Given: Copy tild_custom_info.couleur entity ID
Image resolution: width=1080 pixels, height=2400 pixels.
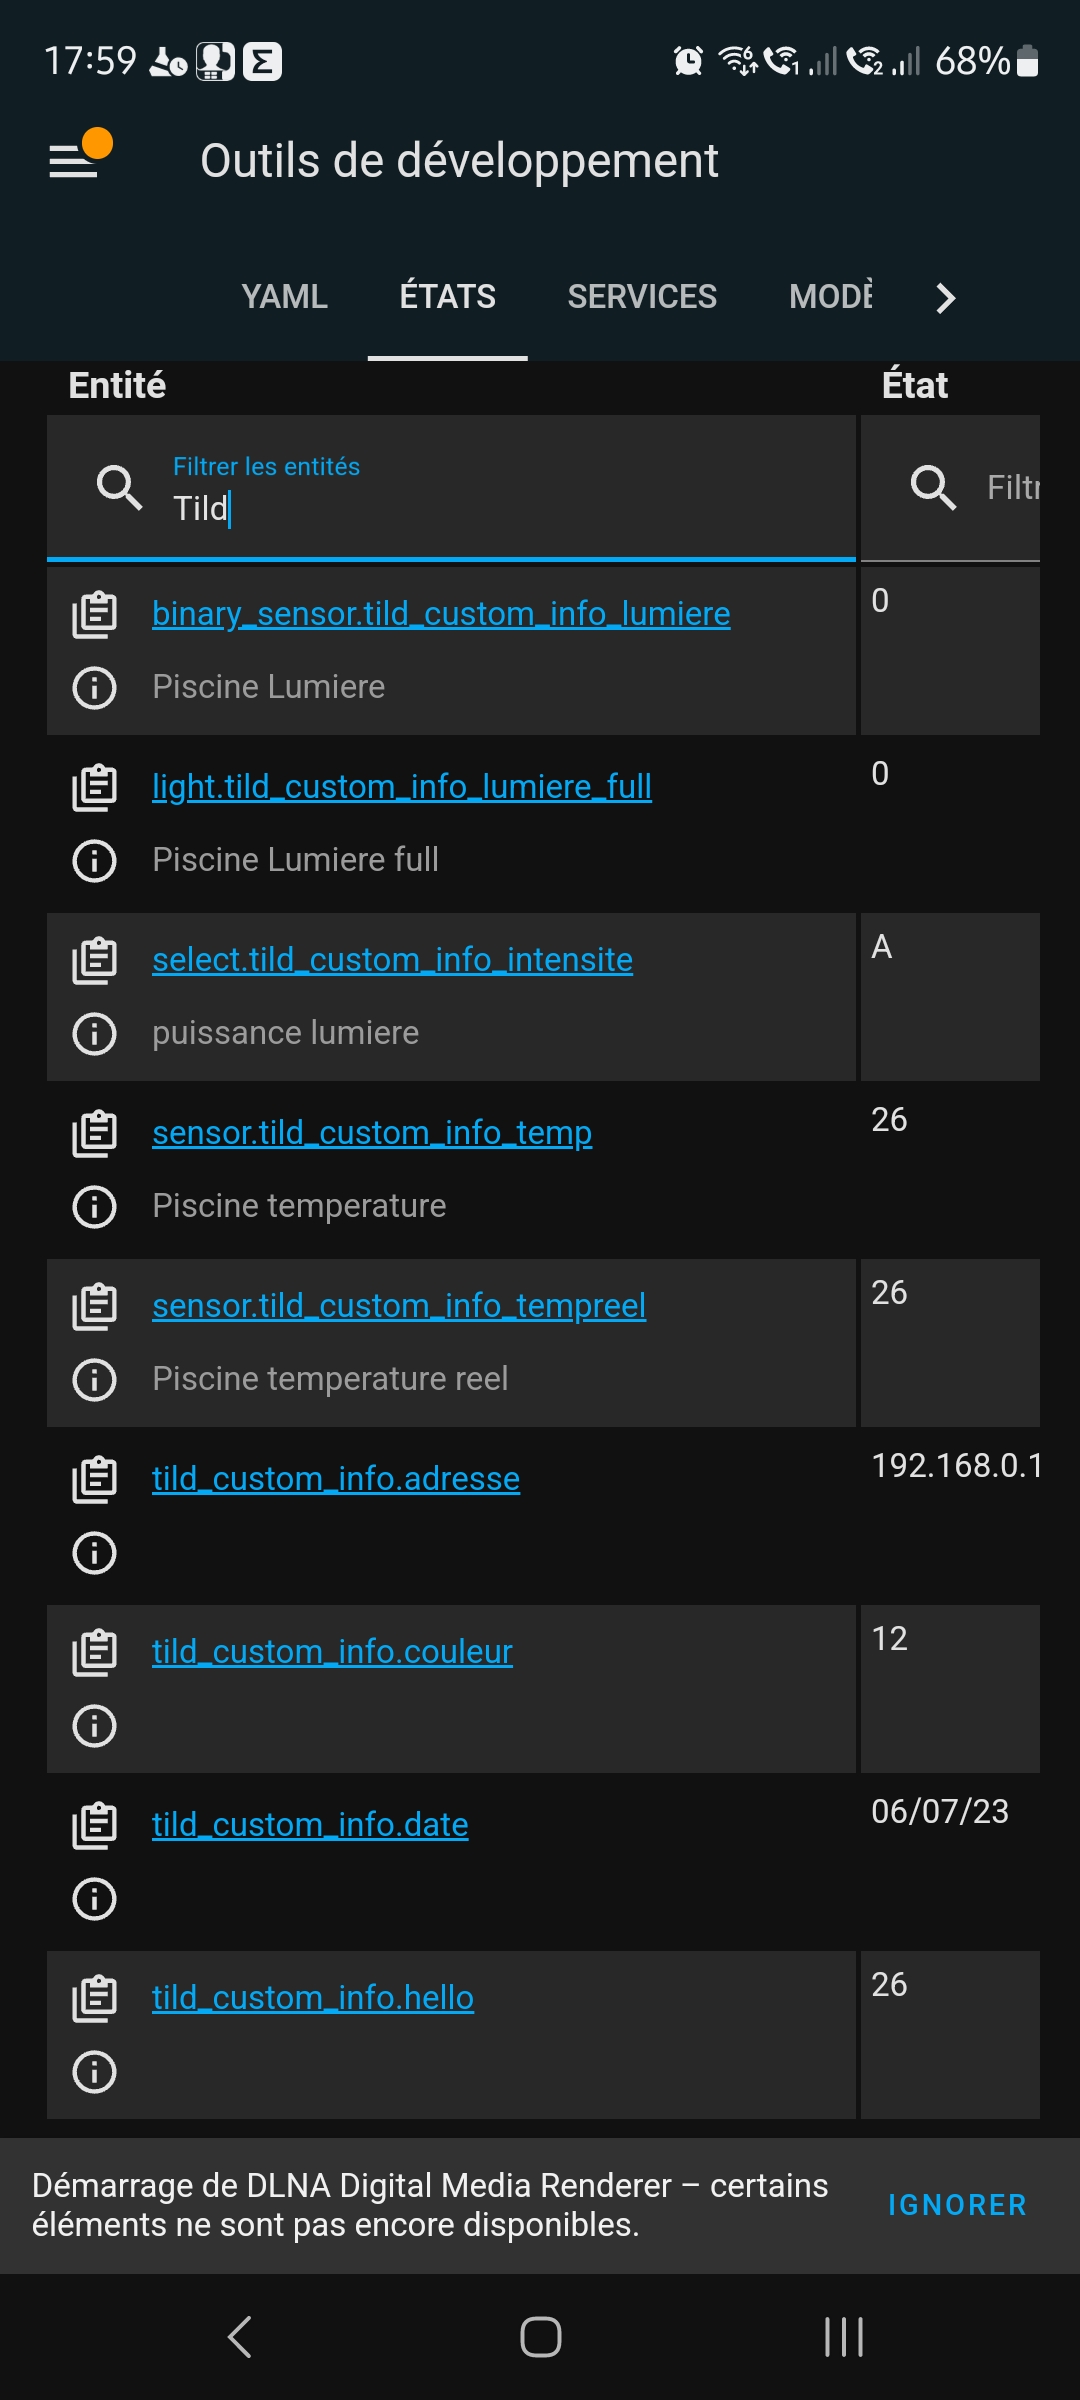Looking at the screenshot, I should (x=95, y=1652).
